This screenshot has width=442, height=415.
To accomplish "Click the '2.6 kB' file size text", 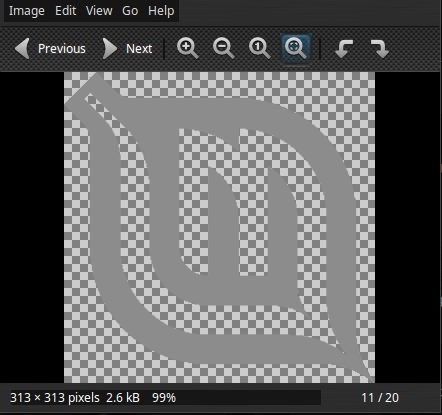I will [123, 398].
